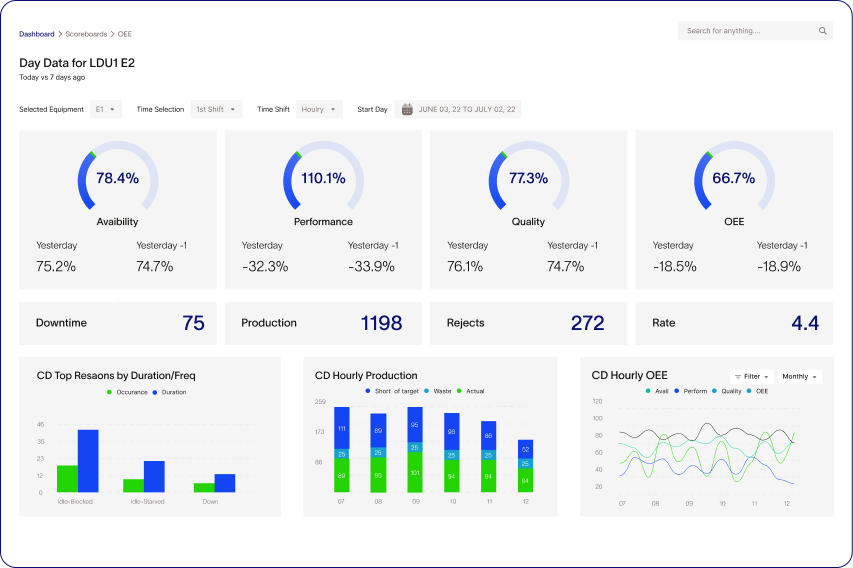Select the Rate 4.4 card
The image size is (853, 568).
click(x=734, y=323)
